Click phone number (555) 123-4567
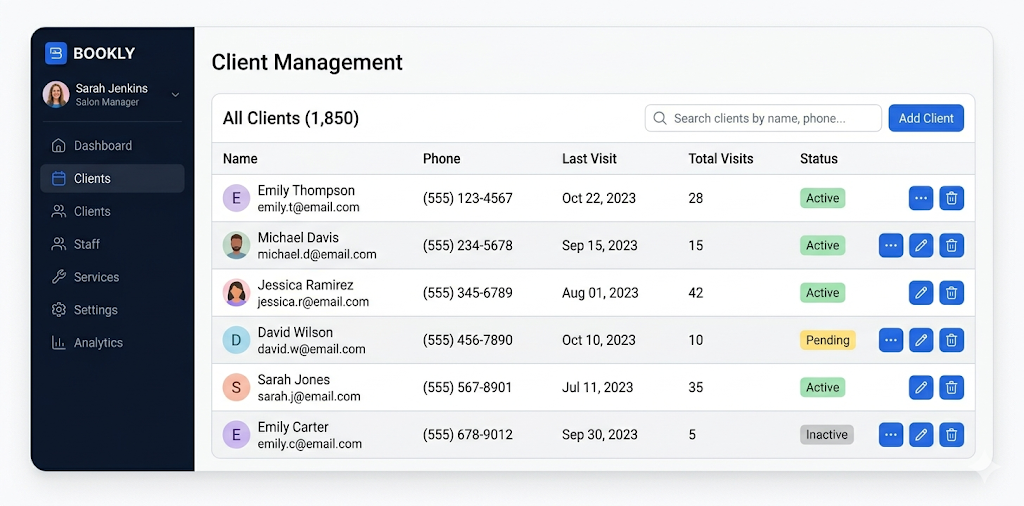Screen dimensions: 1024x506 click(468, 198)
